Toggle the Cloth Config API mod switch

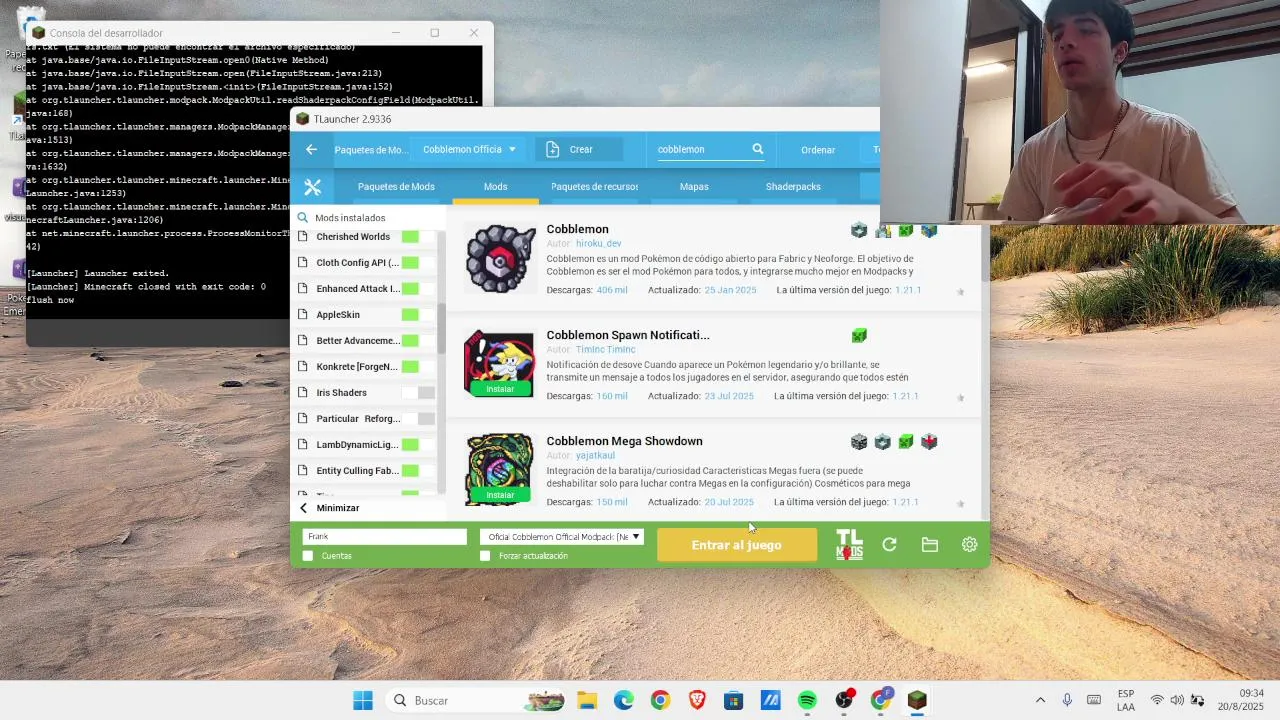pos(418,263)
